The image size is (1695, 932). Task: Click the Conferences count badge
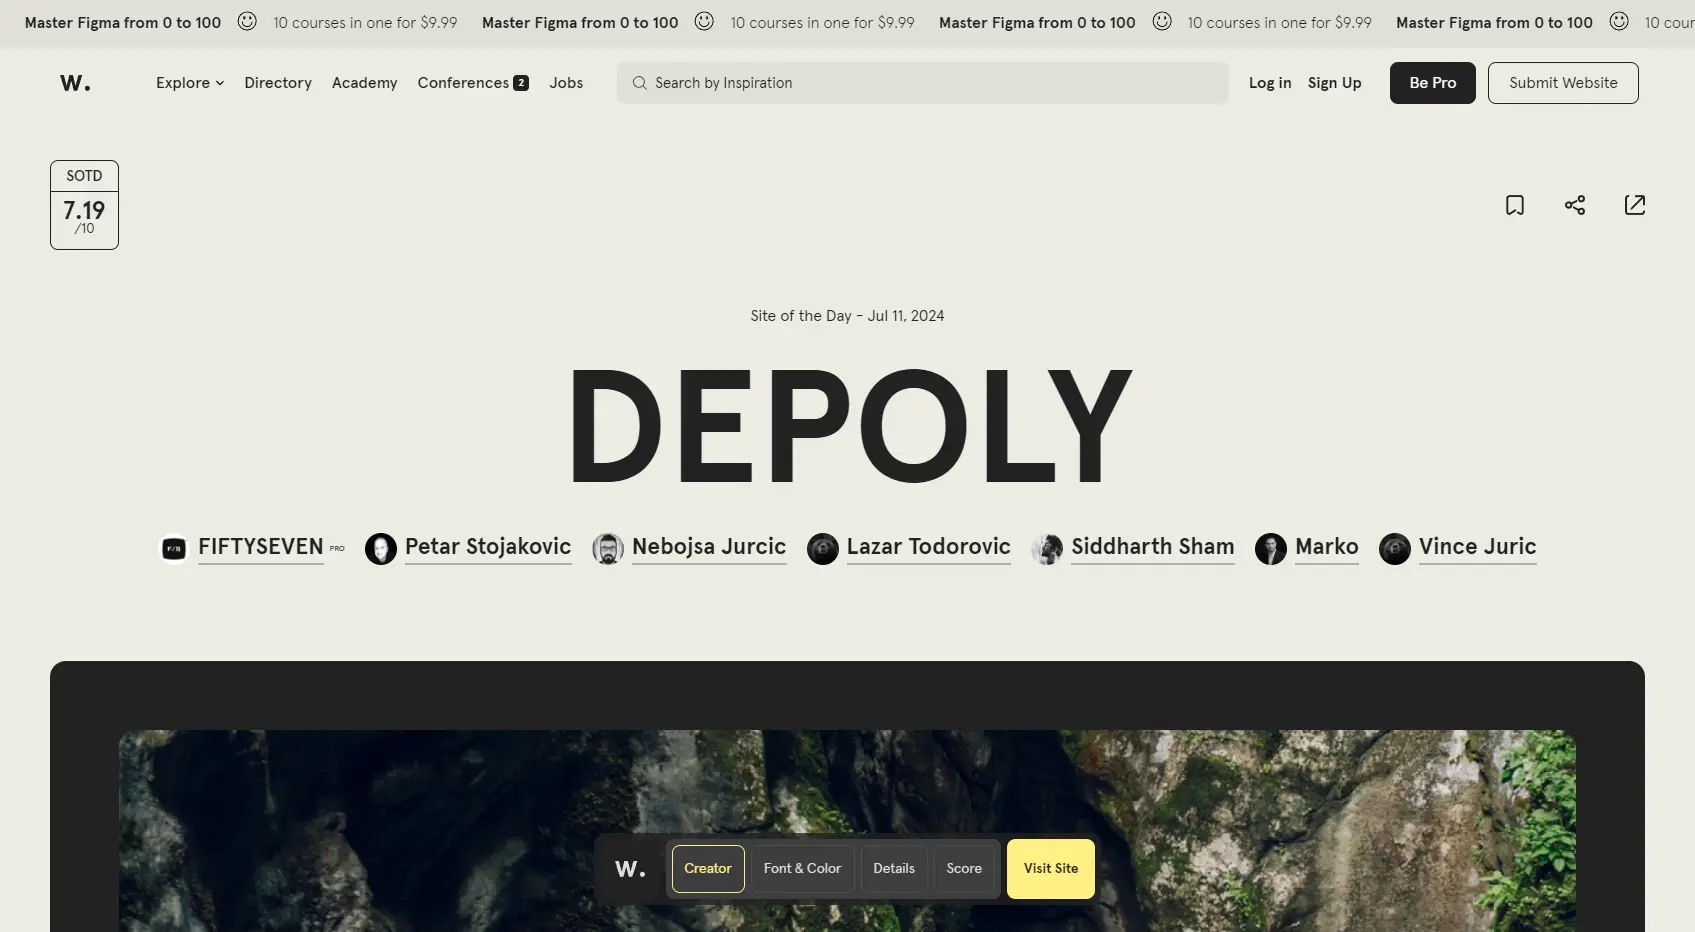click(x=521, y=83)
